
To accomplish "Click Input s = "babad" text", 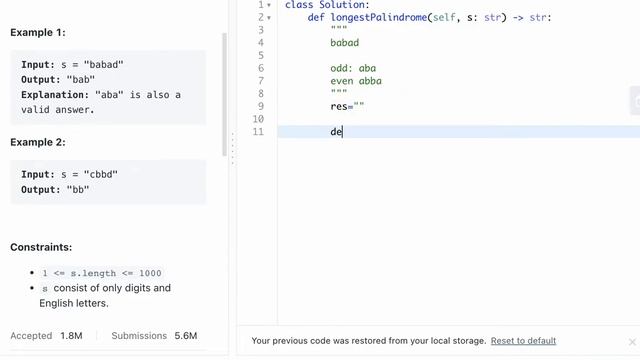I will click(72, 65).
